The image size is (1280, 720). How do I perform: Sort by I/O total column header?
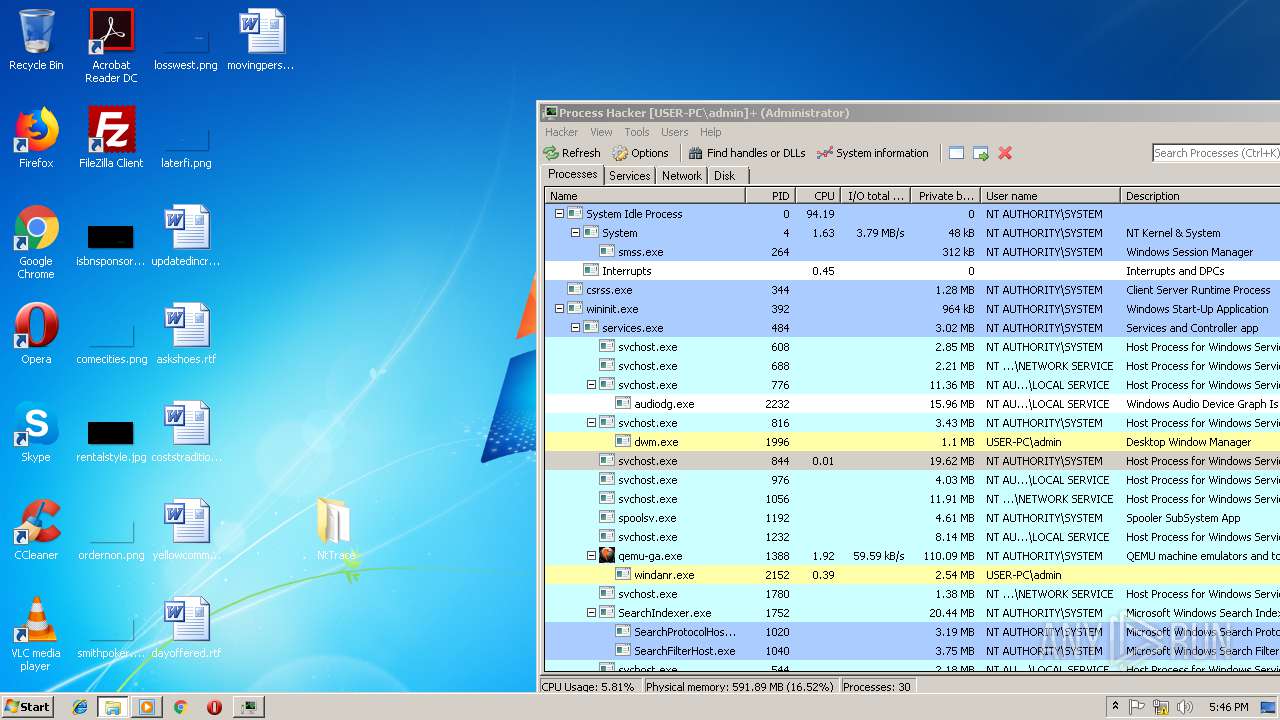[874, 195]
